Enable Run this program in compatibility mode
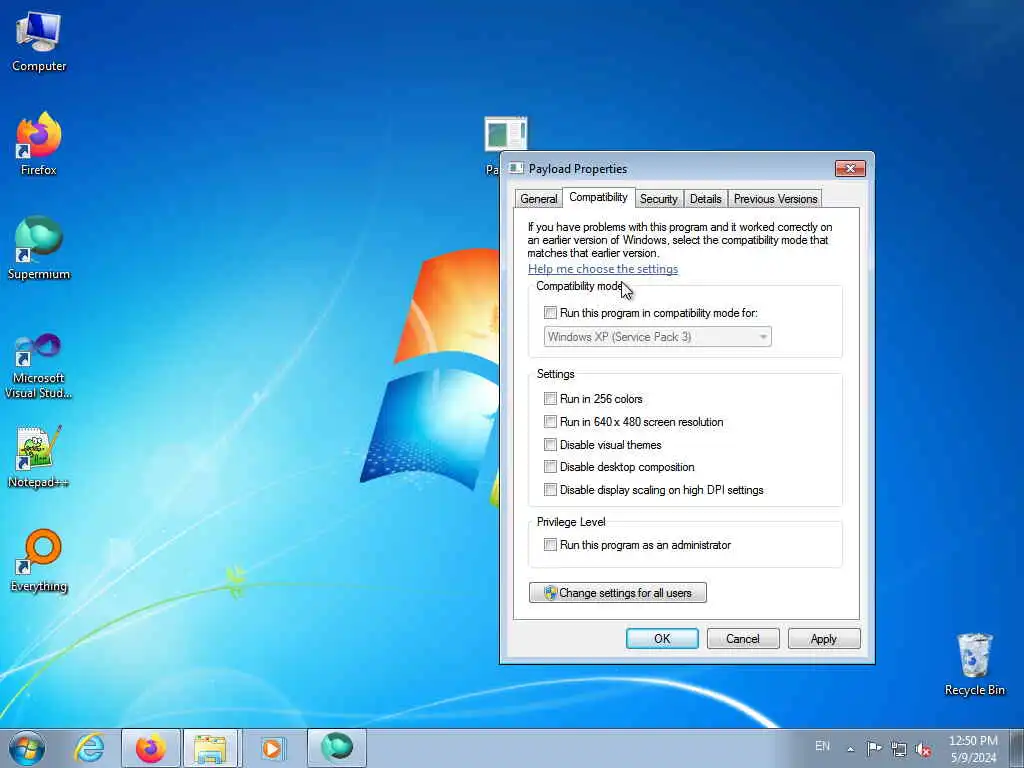 [551, 313]
